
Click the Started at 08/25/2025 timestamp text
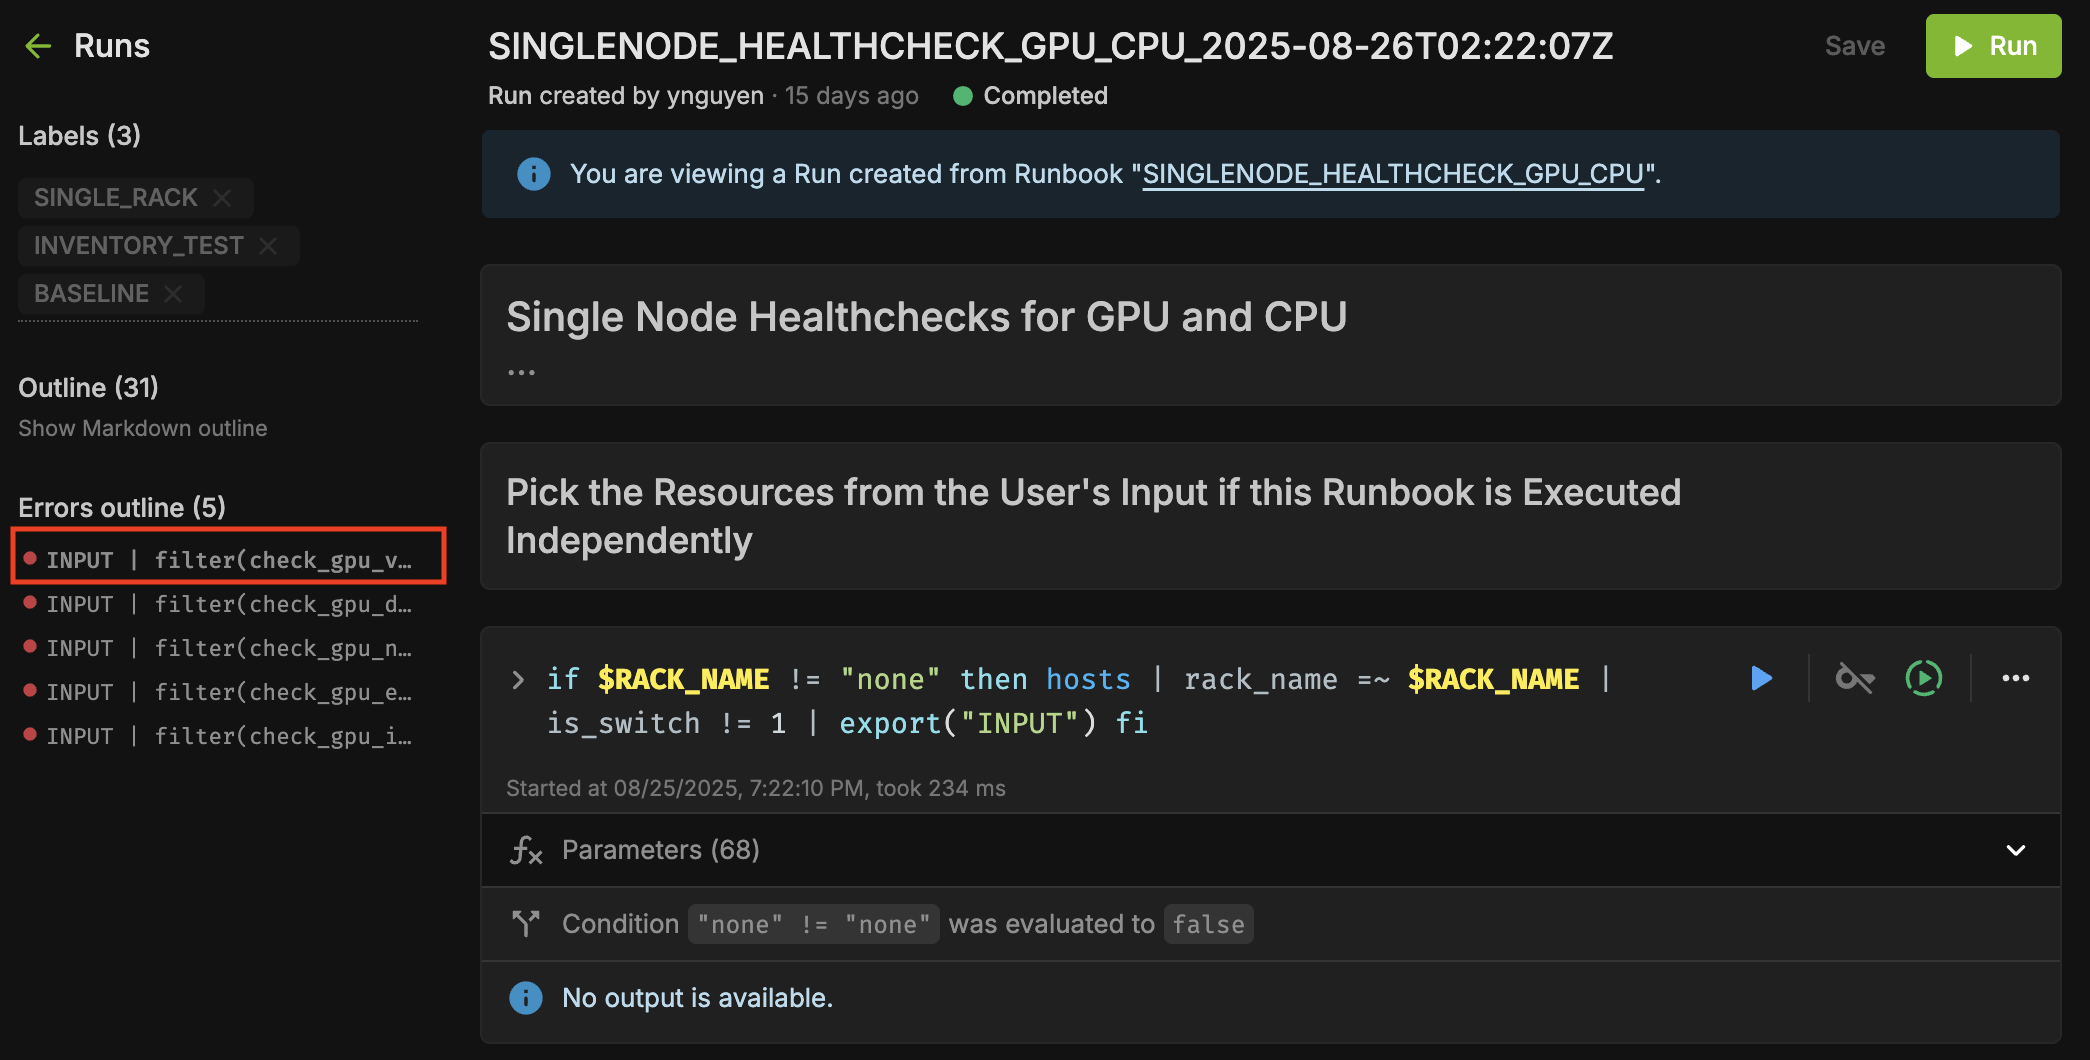pos(756,788)
